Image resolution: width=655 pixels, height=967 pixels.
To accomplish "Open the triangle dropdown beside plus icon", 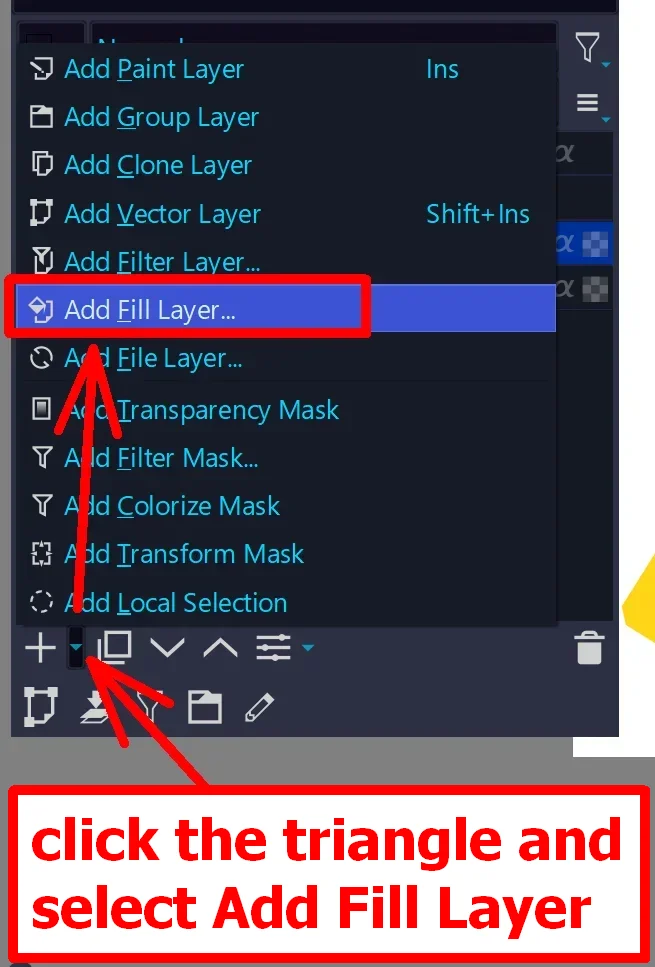I will click(76, 648).
